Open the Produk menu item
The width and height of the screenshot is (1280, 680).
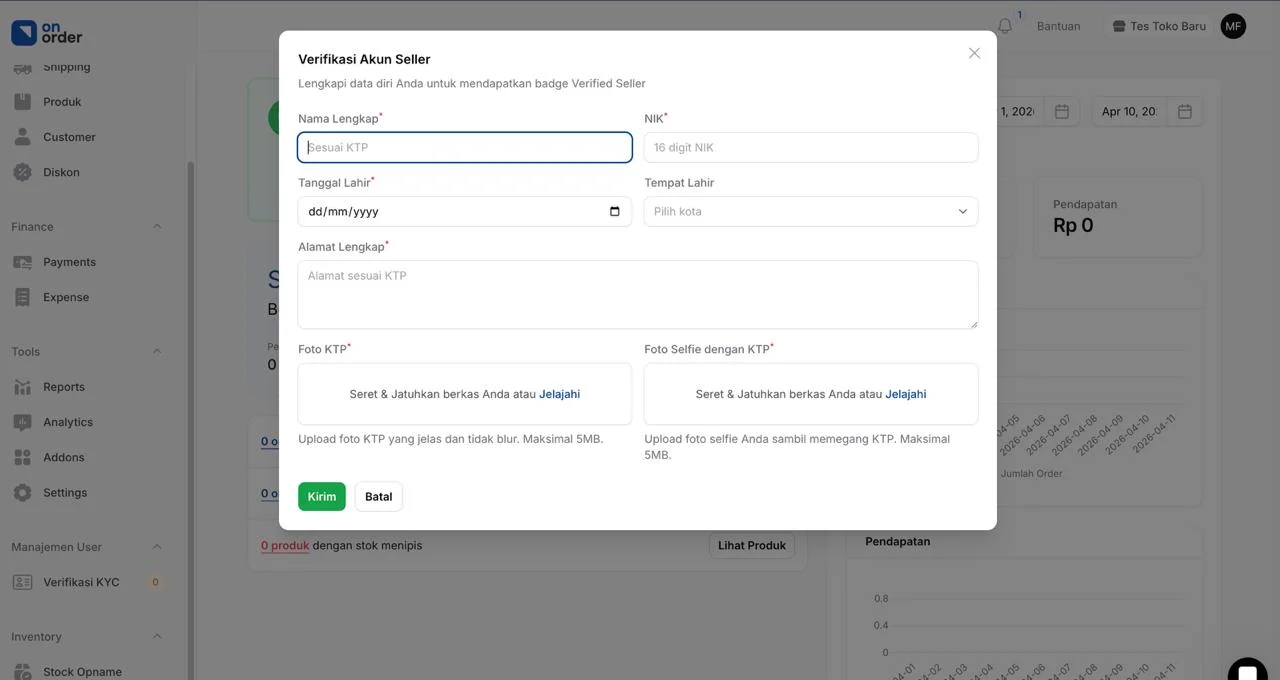pos(62,102)
